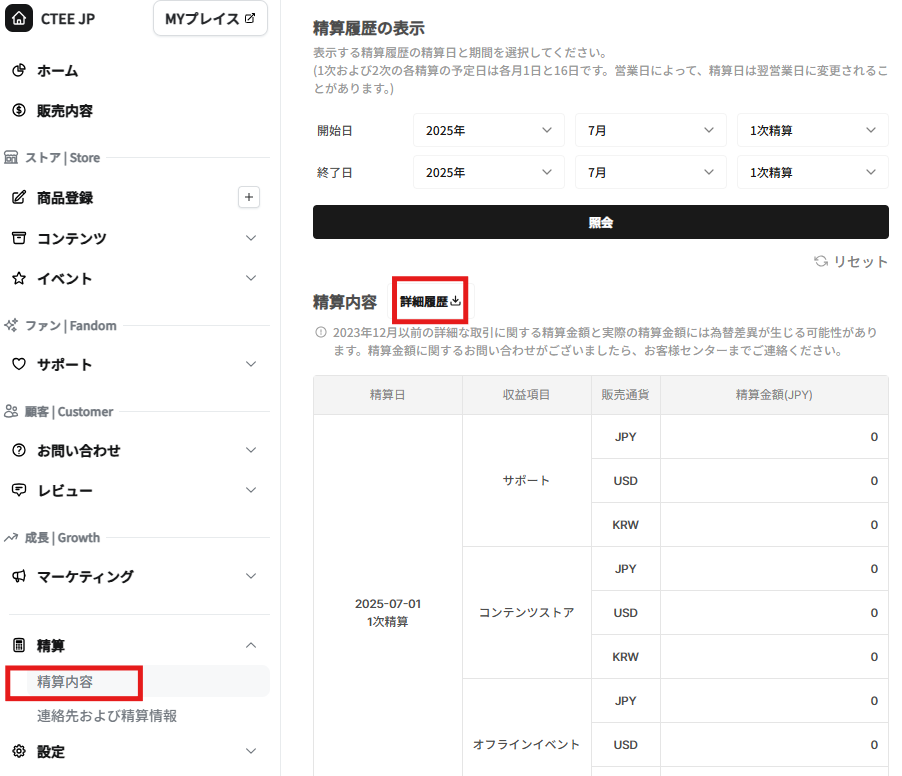
Task: Click the 設定 gear icon
Action: [19, 751]
